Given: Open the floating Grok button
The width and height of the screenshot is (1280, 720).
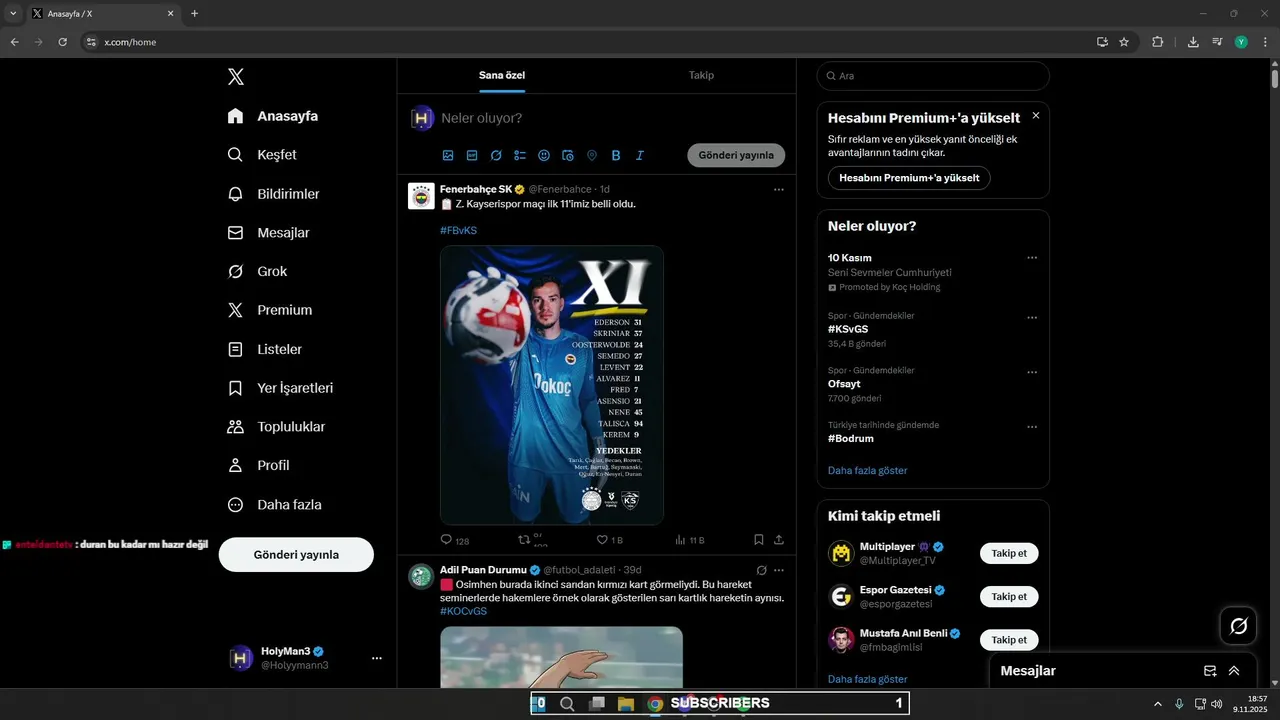Looking at the screenshot, I should (1238, 626).
